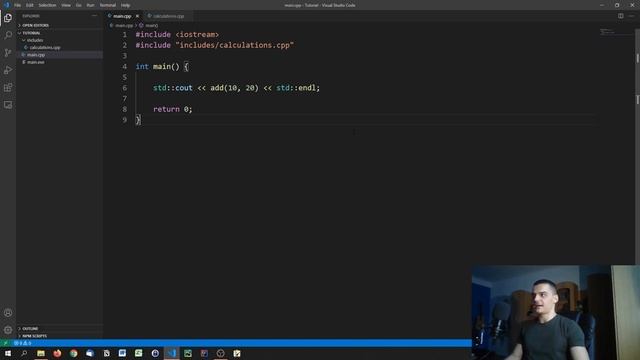Click main.cpp in the breadcrumb
Viewport: 640px width, 360px height.
[124, 25]
